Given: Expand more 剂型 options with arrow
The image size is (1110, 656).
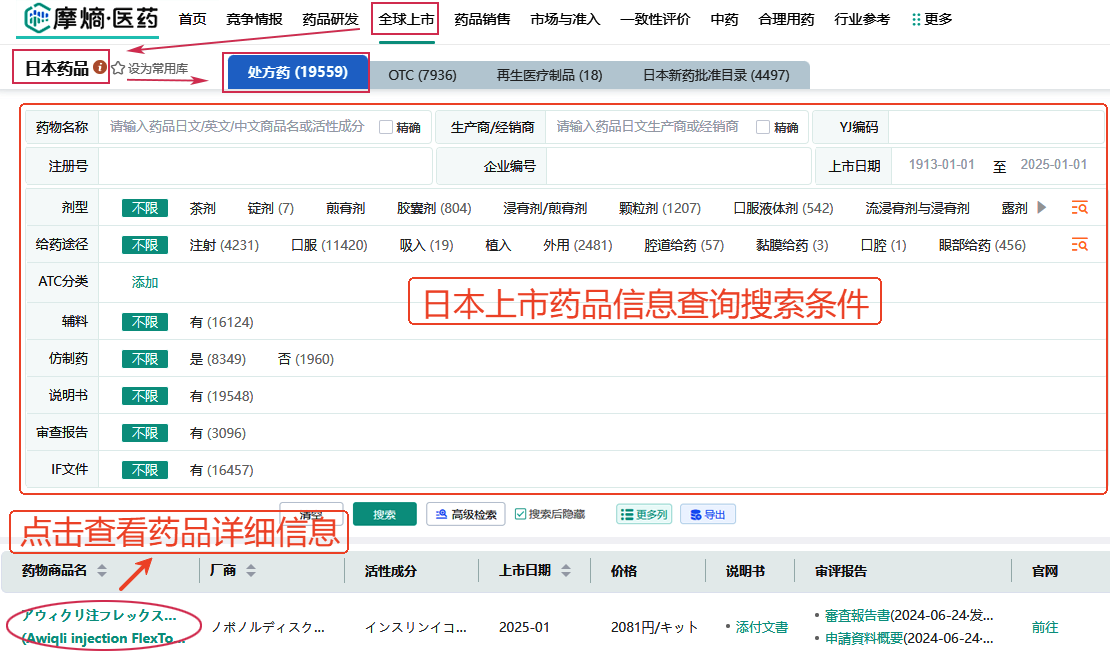Looking at the screenshot, I should (1041, 208).
